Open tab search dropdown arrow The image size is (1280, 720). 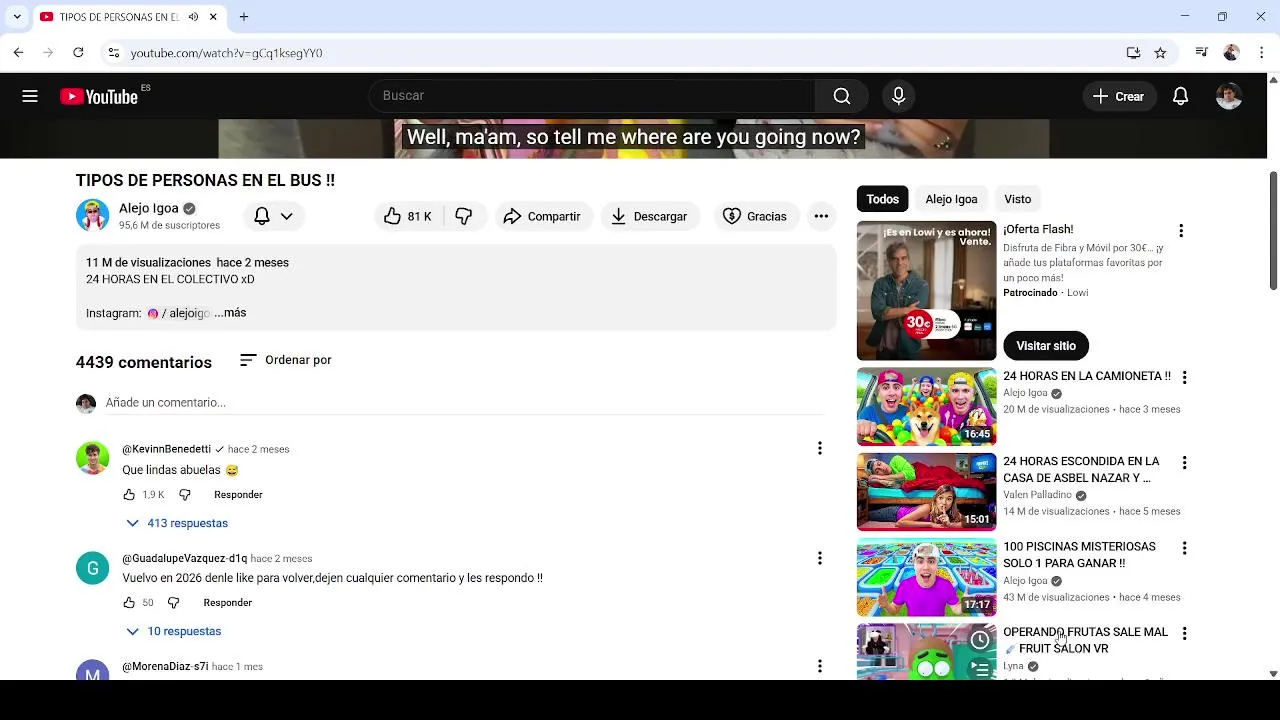tap(16, 17)
